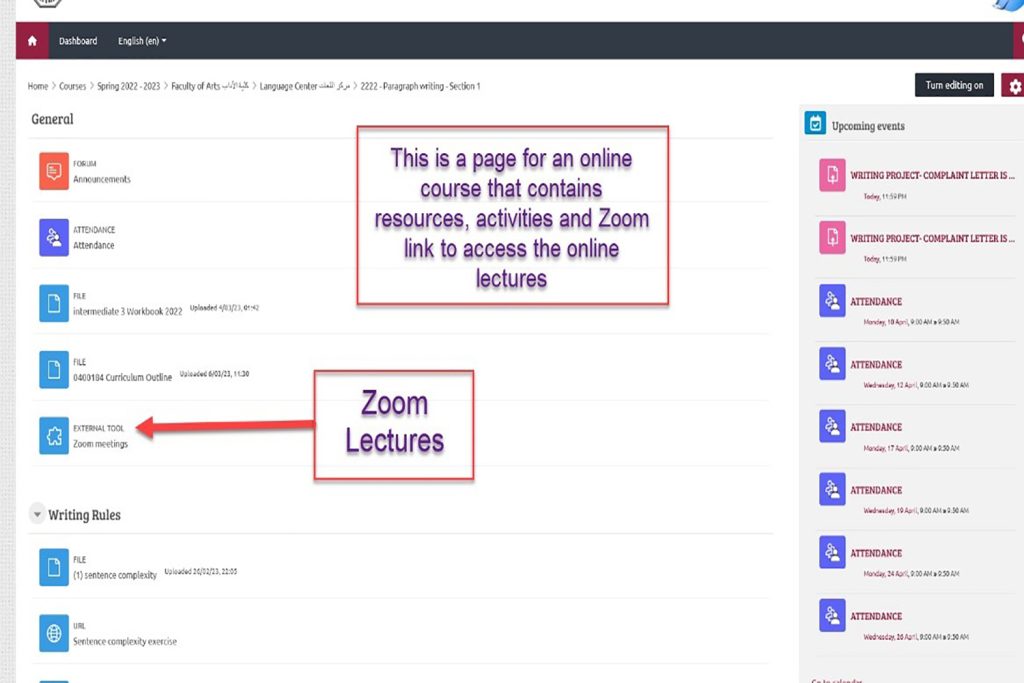Open 2222 - Paragraph writing - Section 1 breadcrumb

(x=421, y=86)
